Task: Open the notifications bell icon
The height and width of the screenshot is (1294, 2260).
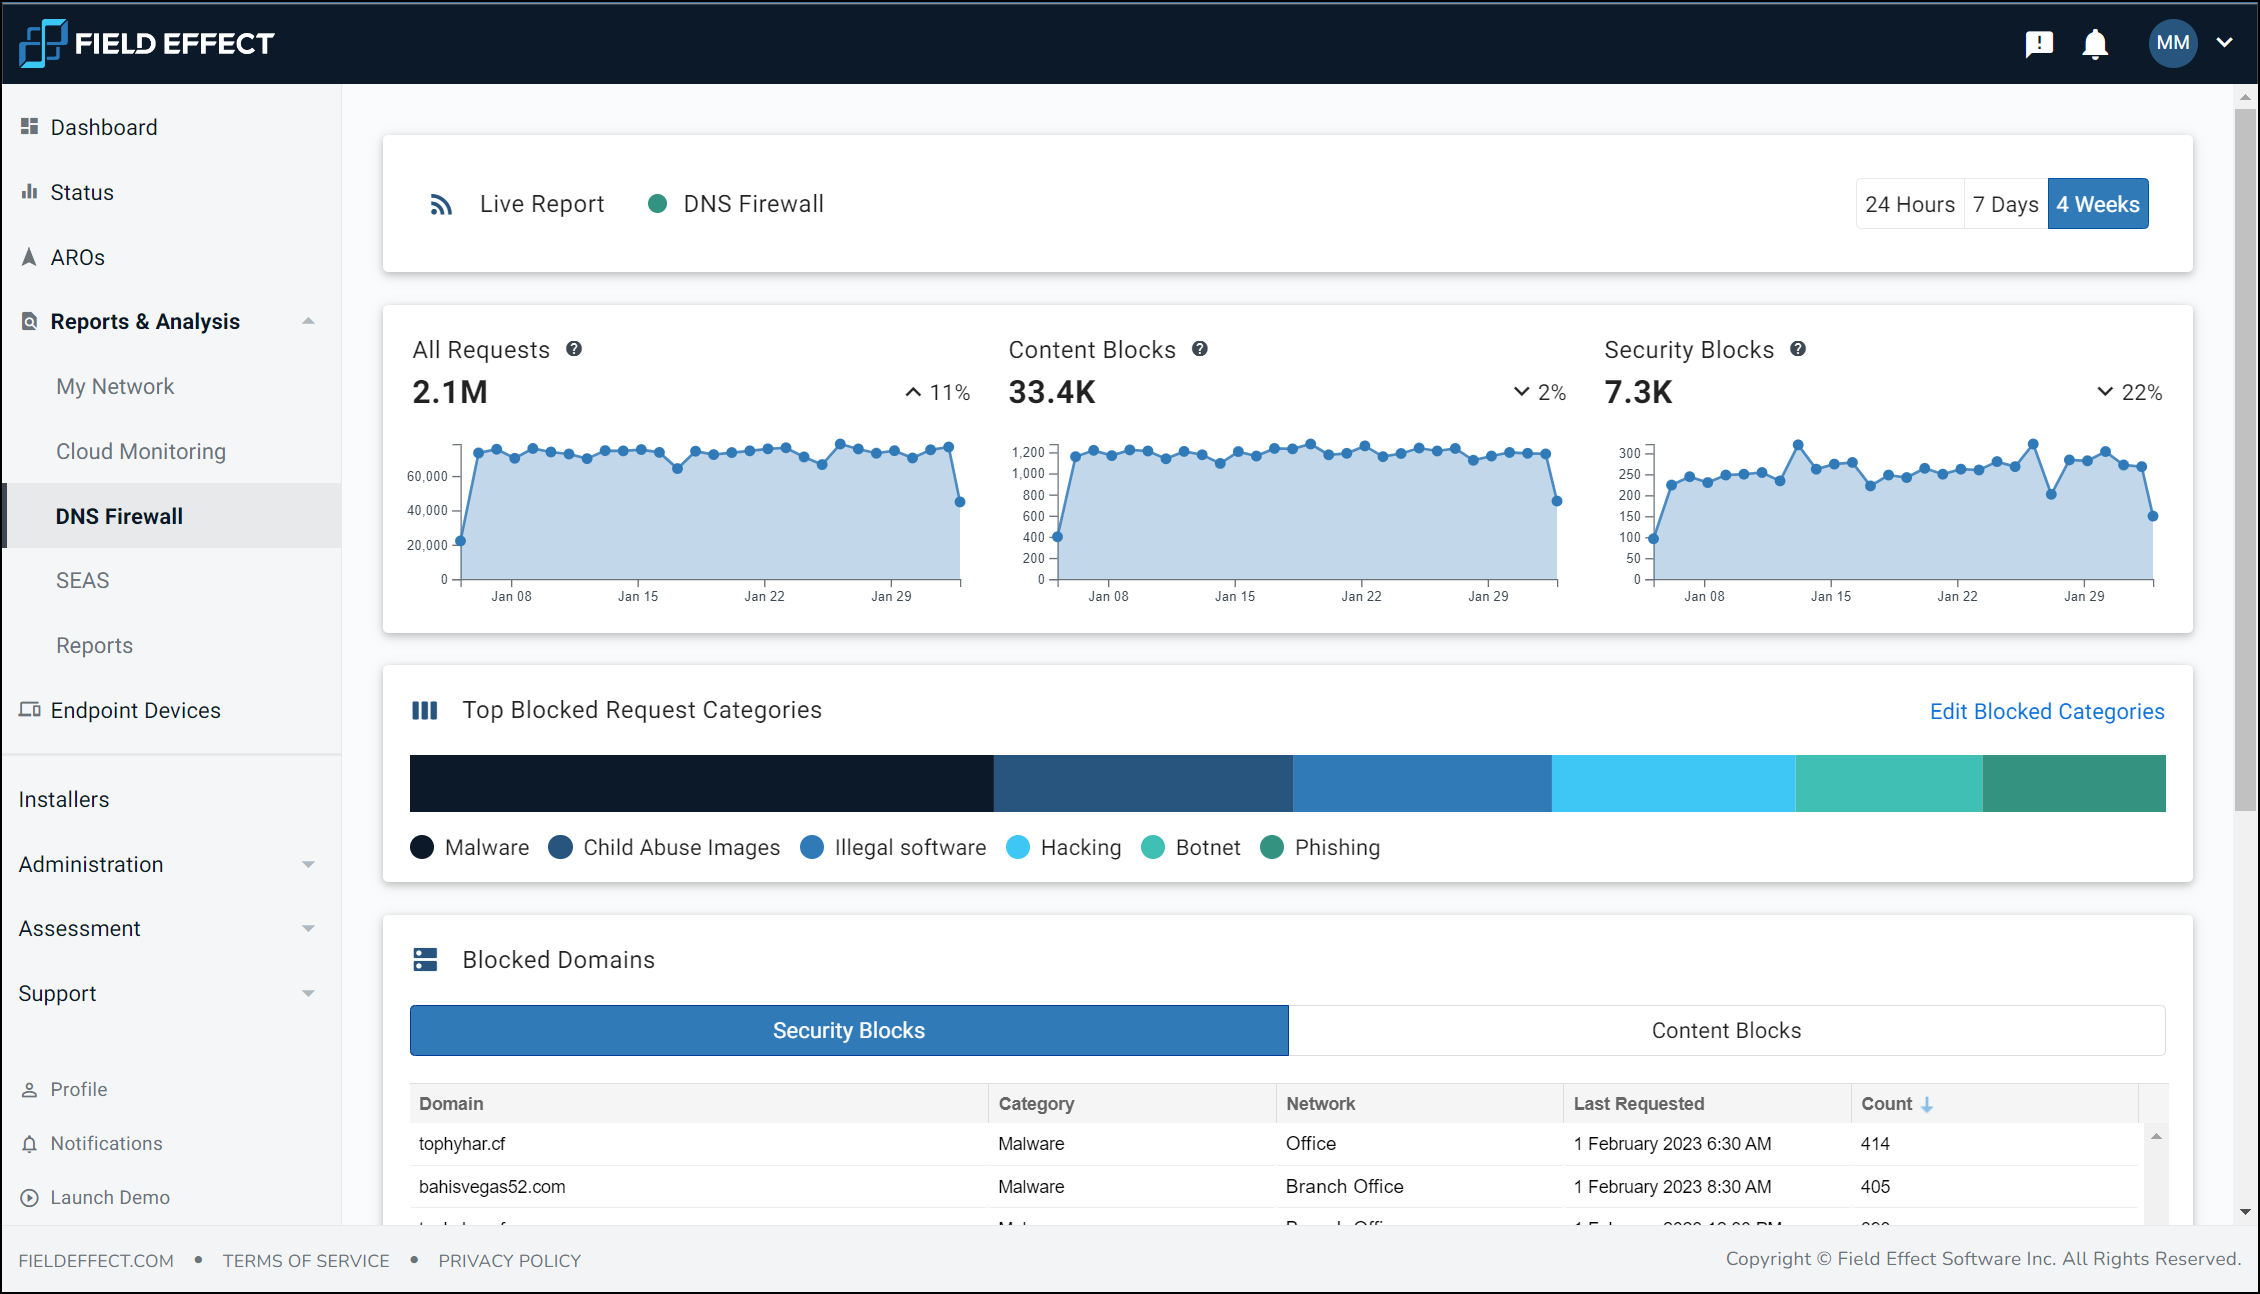Action: 2095,44
